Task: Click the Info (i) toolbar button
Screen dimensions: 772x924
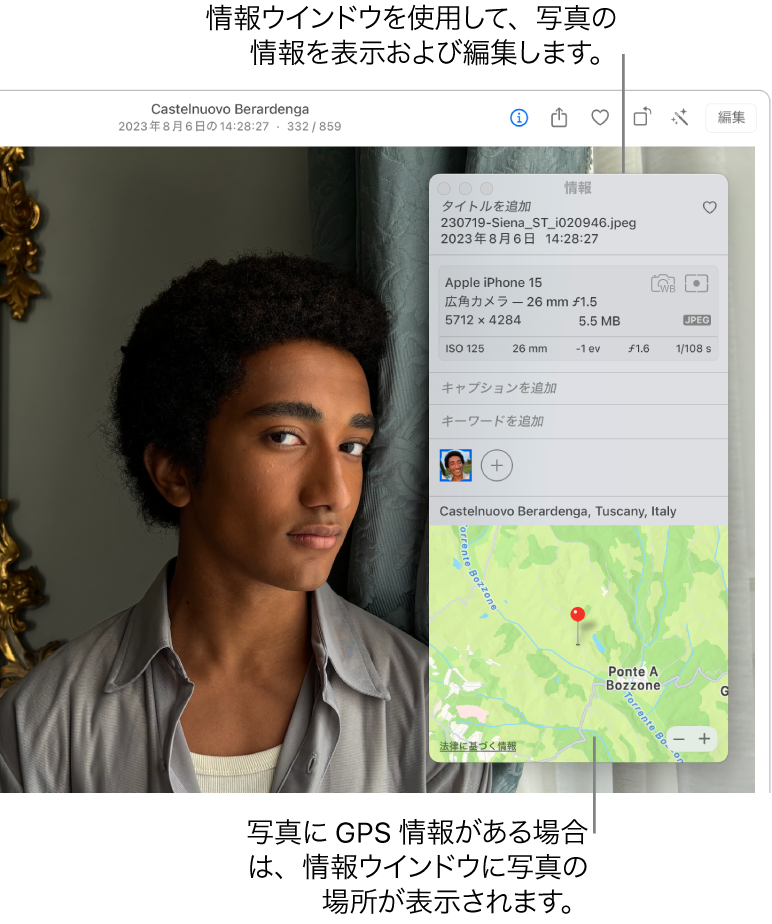Action: coord(519,118)
